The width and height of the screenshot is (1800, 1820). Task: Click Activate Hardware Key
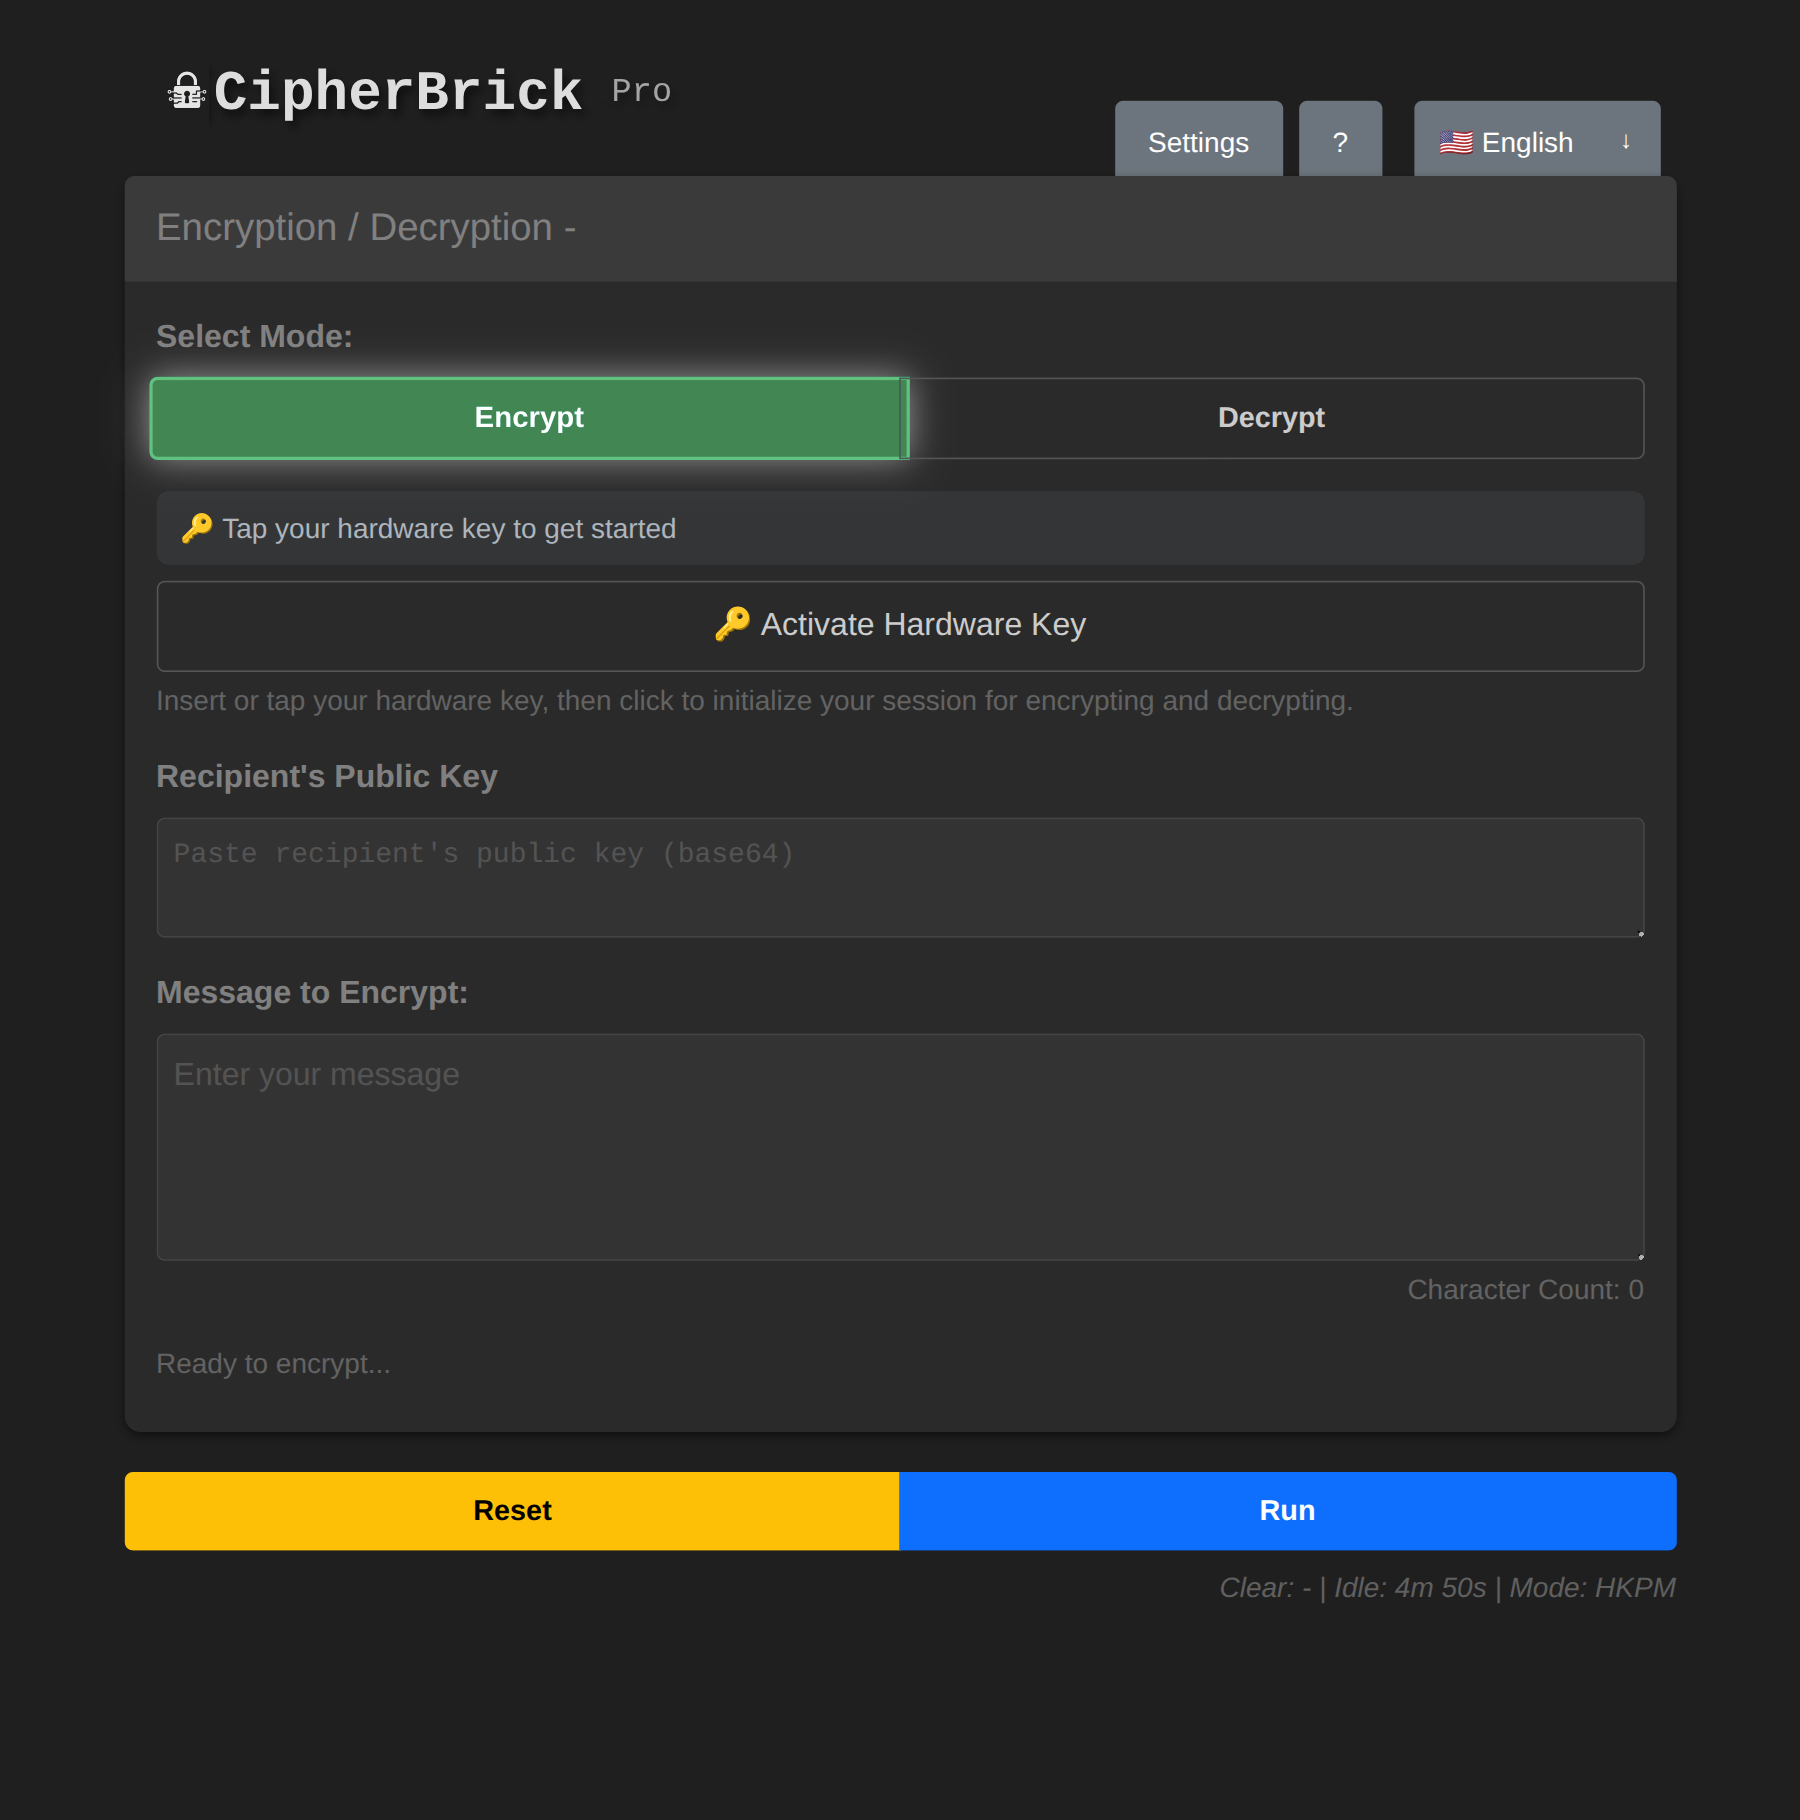pyautogui.click(x=900, y=624)
